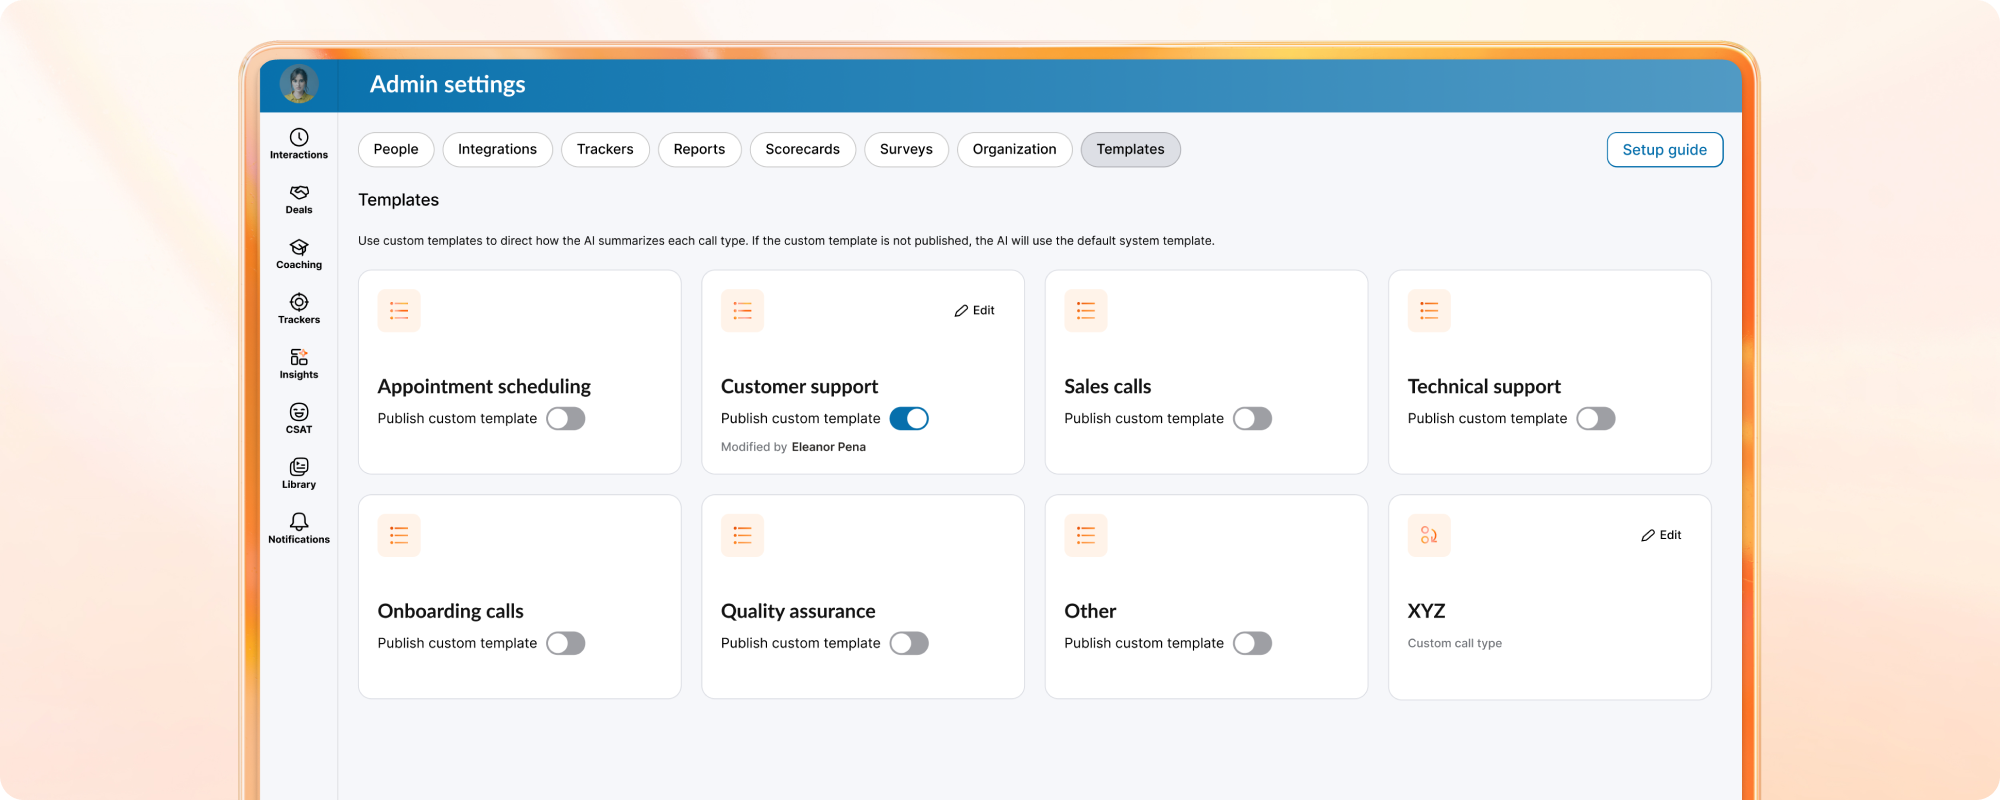This screenshot has height=800, width=2000.
Task: Enable Quality assurance publish toggle
Action: click(909, 644)
